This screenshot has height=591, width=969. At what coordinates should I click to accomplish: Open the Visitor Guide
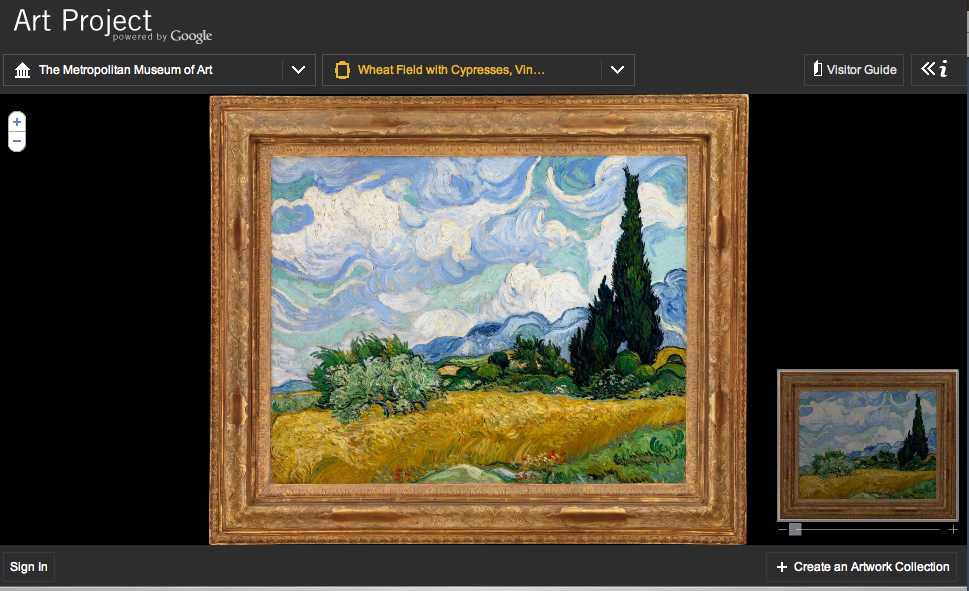pos(854,70)
